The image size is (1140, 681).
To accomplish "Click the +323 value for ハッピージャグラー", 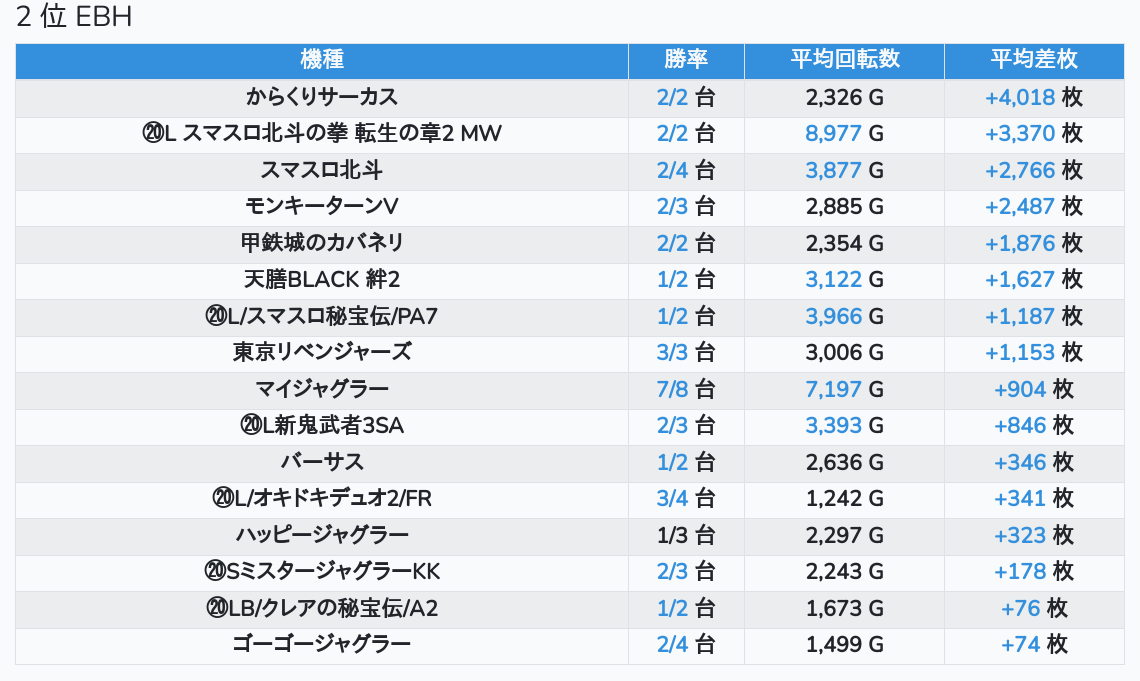I will click(x=1020, y=535).
